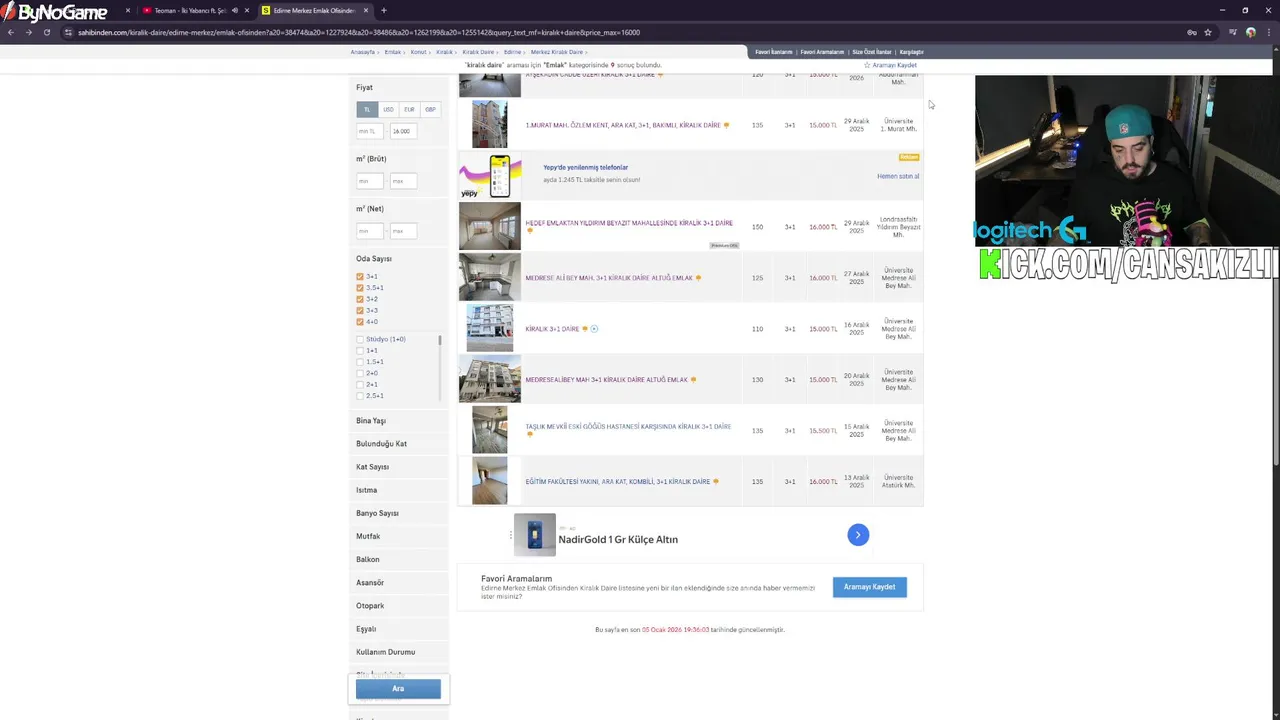Expand the Eşyalı filter
The height and width of the screenshot is (720, 1280).
[398, 629]
